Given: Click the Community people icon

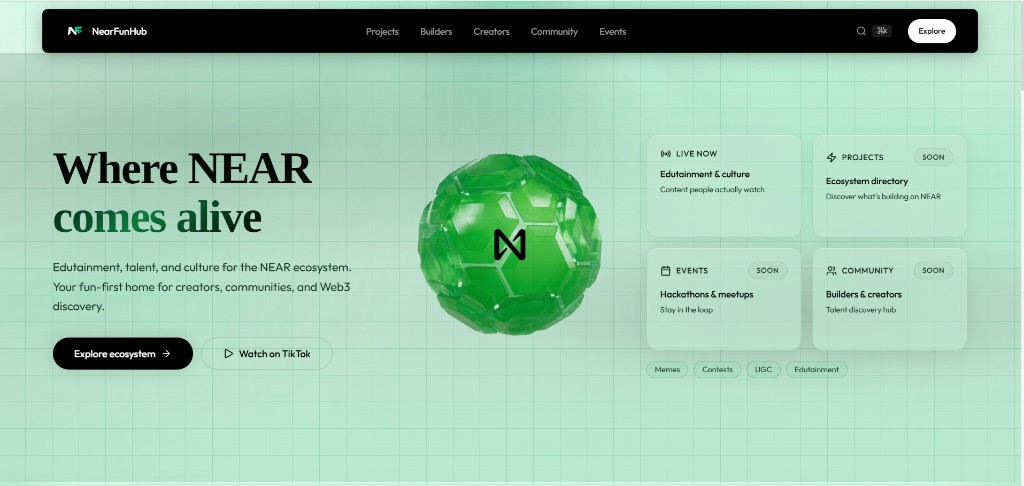Looking at the screenshot, I should [x=831, y=270].
